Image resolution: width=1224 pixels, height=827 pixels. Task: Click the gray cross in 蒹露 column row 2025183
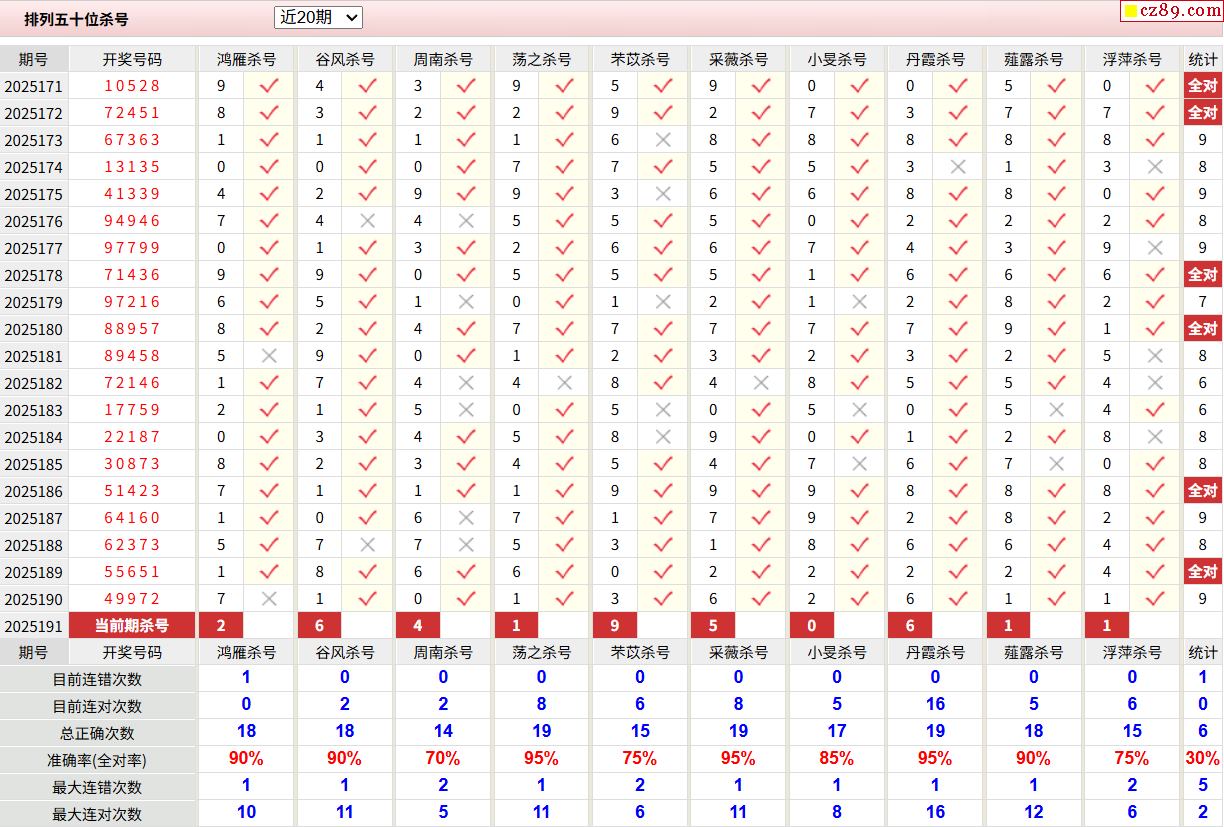coord(1056,410)
